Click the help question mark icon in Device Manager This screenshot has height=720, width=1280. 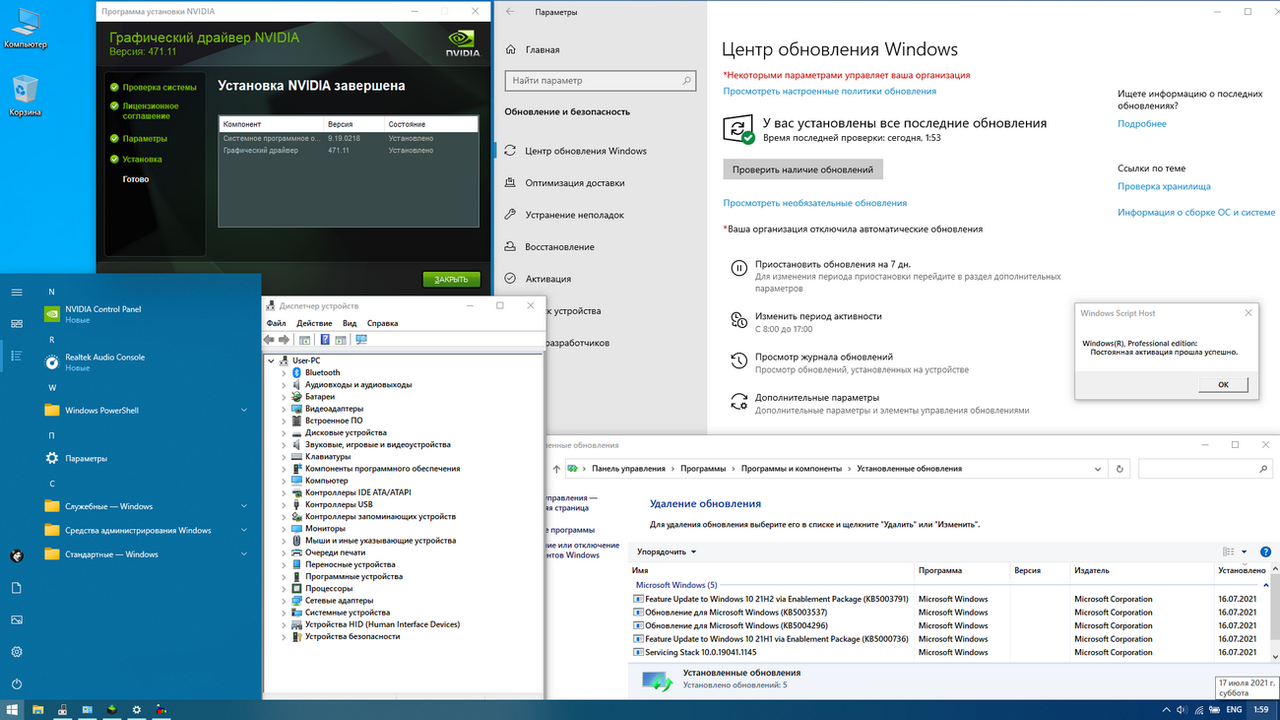[x=325, y=340]
